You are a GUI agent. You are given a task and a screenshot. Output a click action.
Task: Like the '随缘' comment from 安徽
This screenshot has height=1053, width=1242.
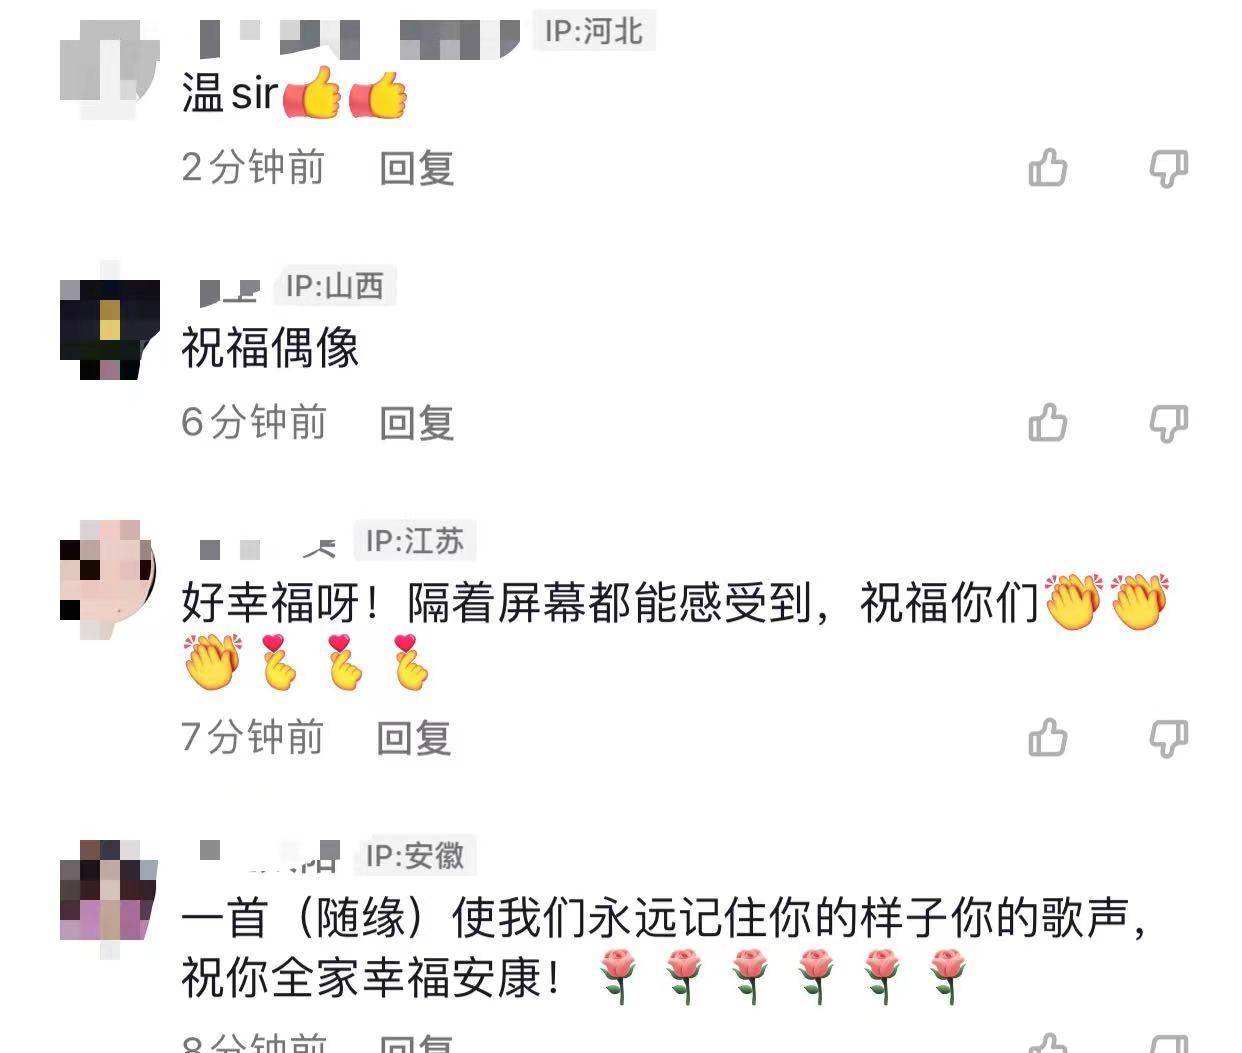coord(1048,1043)
